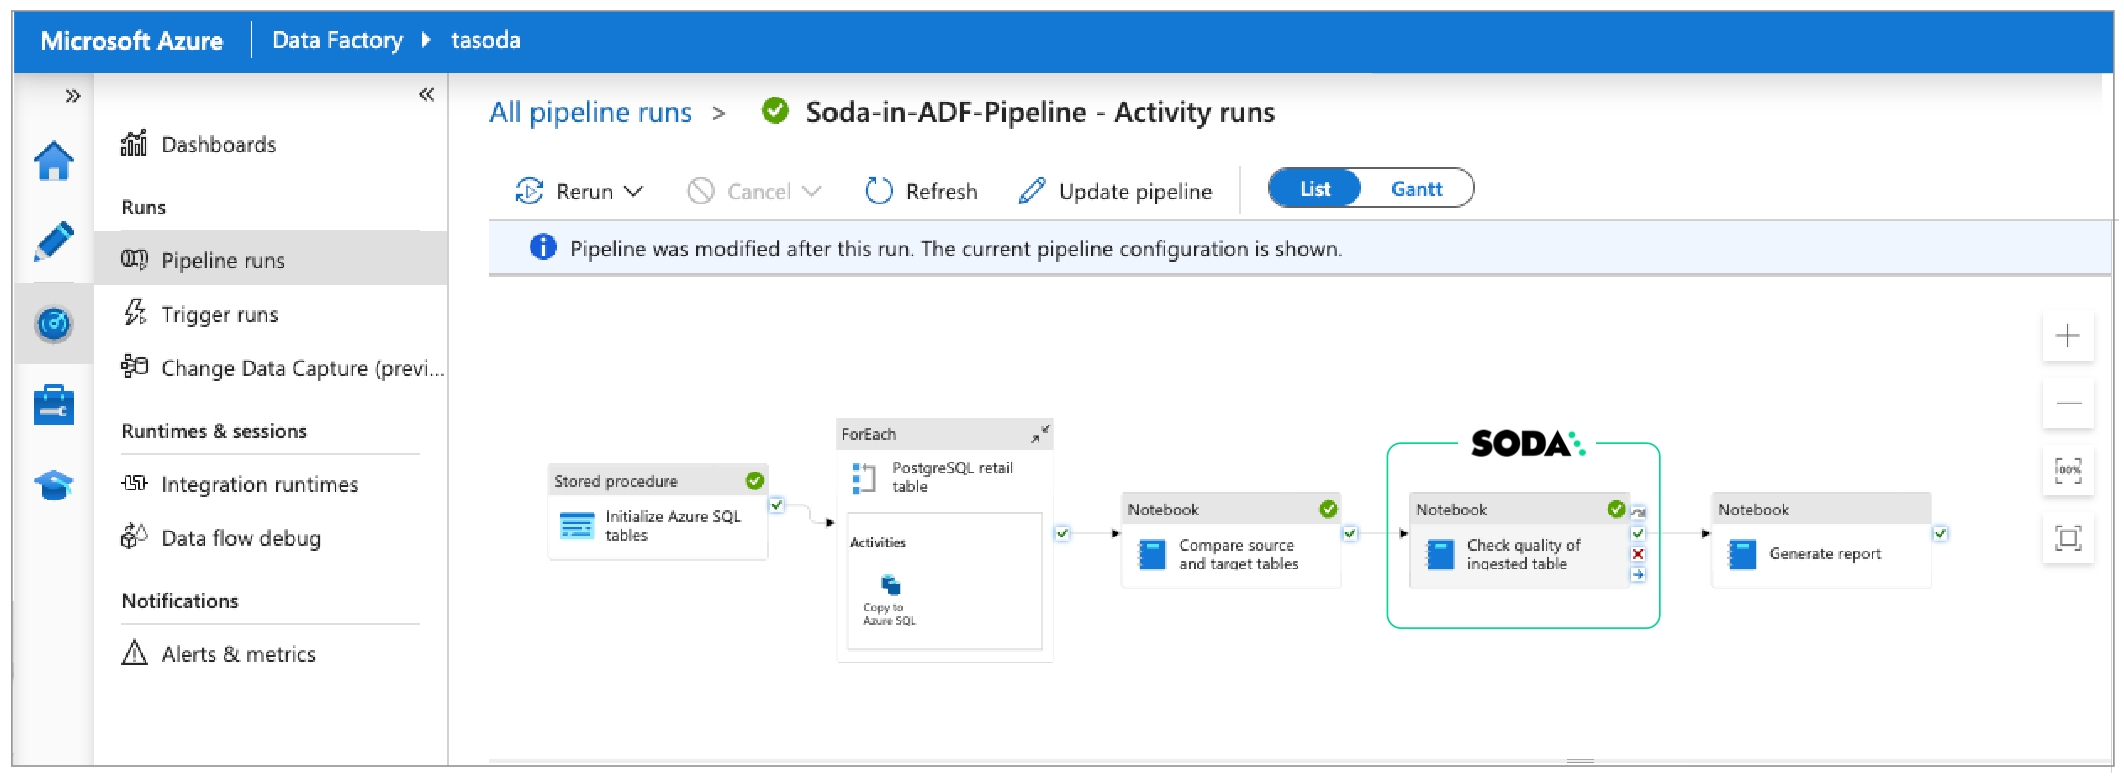Expand the Rerun dropdown
The width and height of the screenshot is (2124, 776).
(633, 191)
